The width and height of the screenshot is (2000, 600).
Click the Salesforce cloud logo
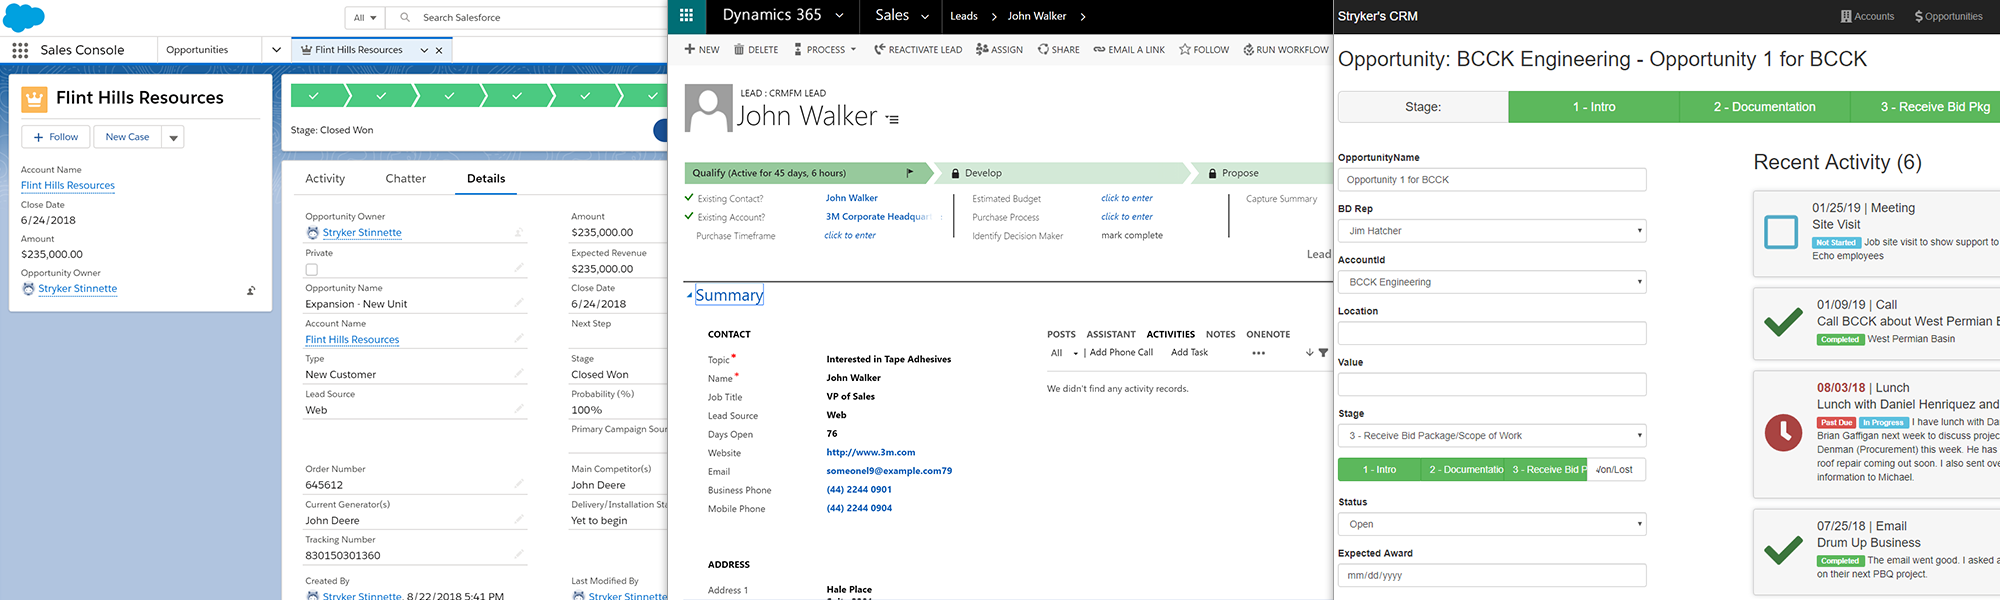point(24,17)
